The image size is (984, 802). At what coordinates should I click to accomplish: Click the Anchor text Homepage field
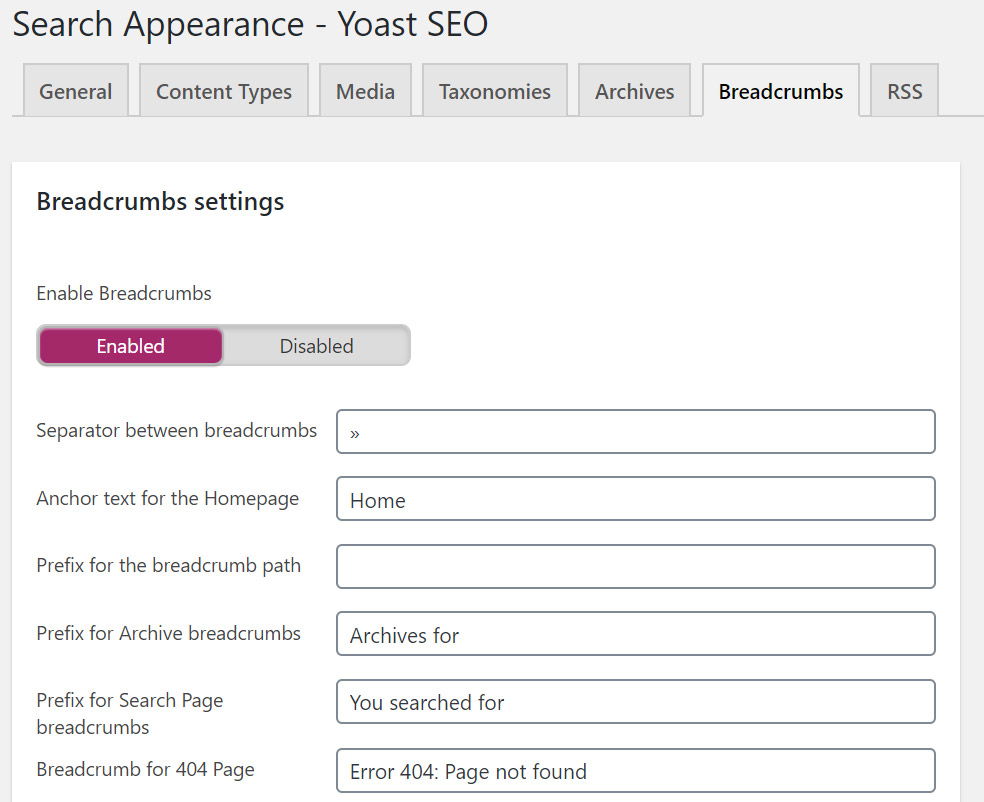coord(636,499)
